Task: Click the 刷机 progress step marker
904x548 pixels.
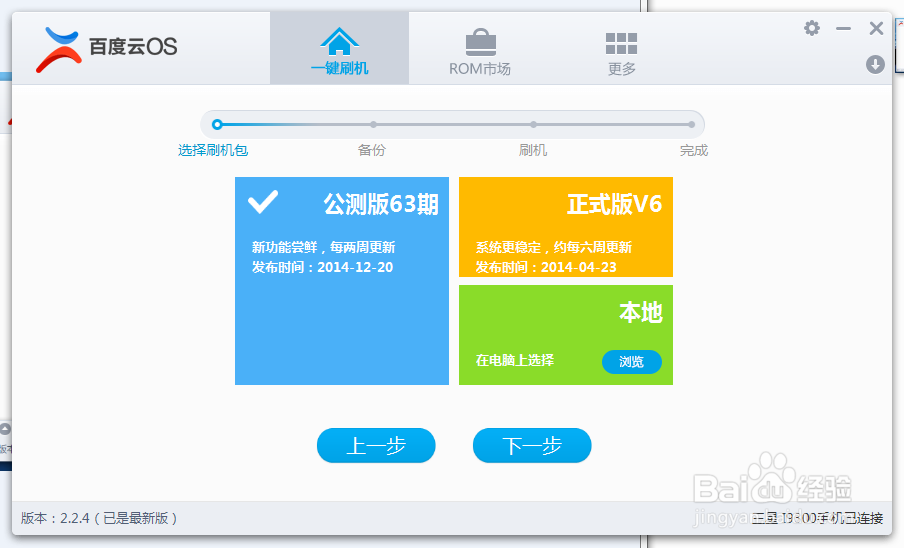Action: click(533, 124)
